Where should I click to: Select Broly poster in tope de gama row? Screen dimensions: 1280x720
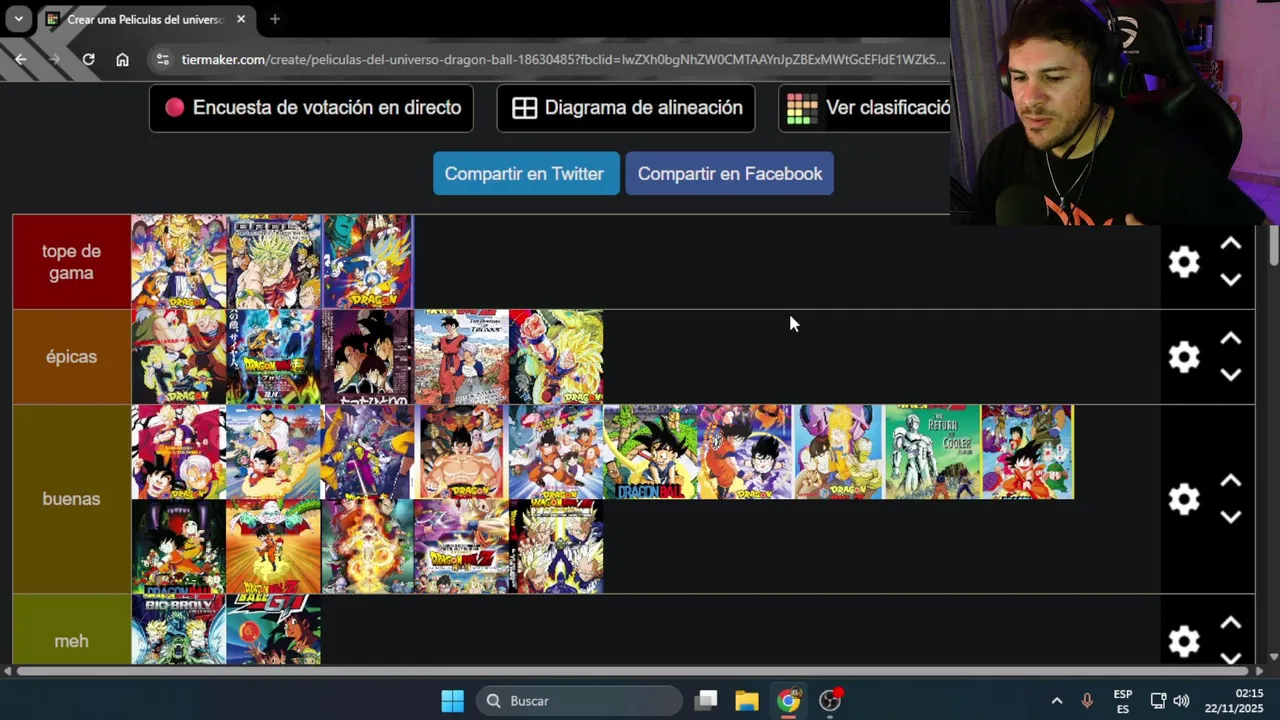coord(273,262)
